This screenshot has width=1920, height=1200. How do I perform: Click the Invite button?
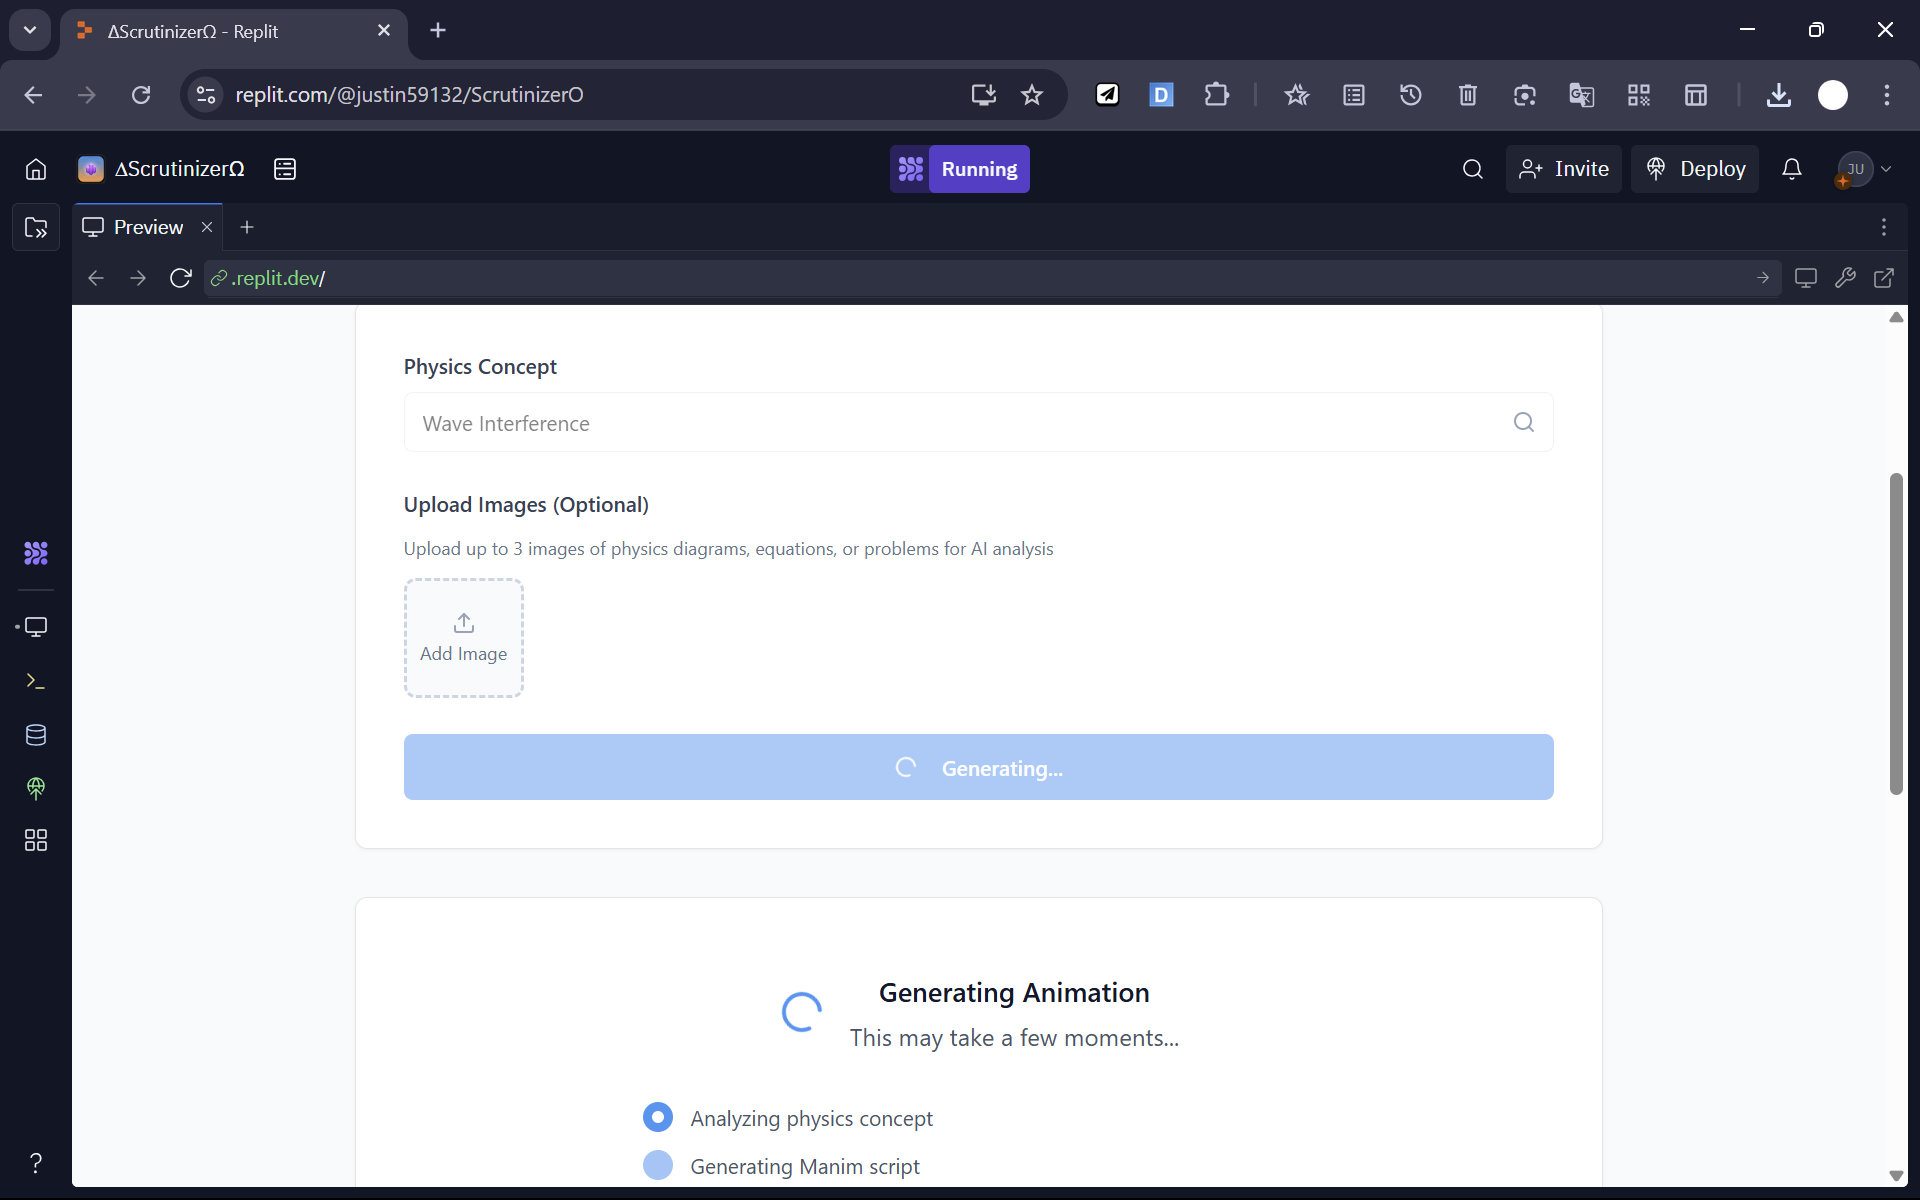pos(1564,169)
